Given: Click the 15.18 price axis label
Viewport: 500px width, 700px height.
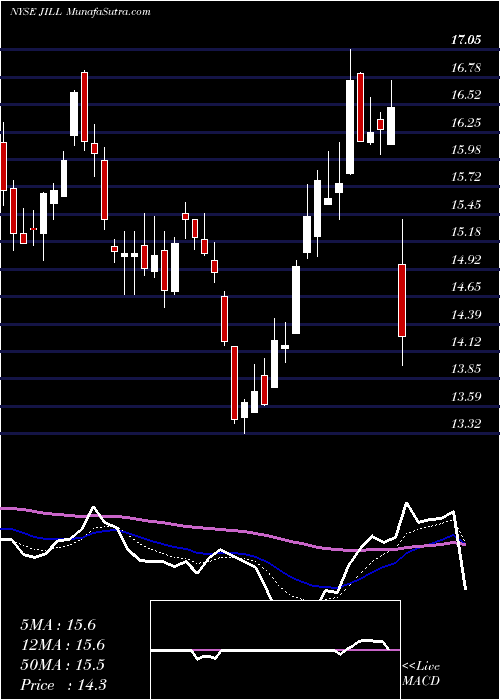Looking at the screenshot, I should click(466, 232).
